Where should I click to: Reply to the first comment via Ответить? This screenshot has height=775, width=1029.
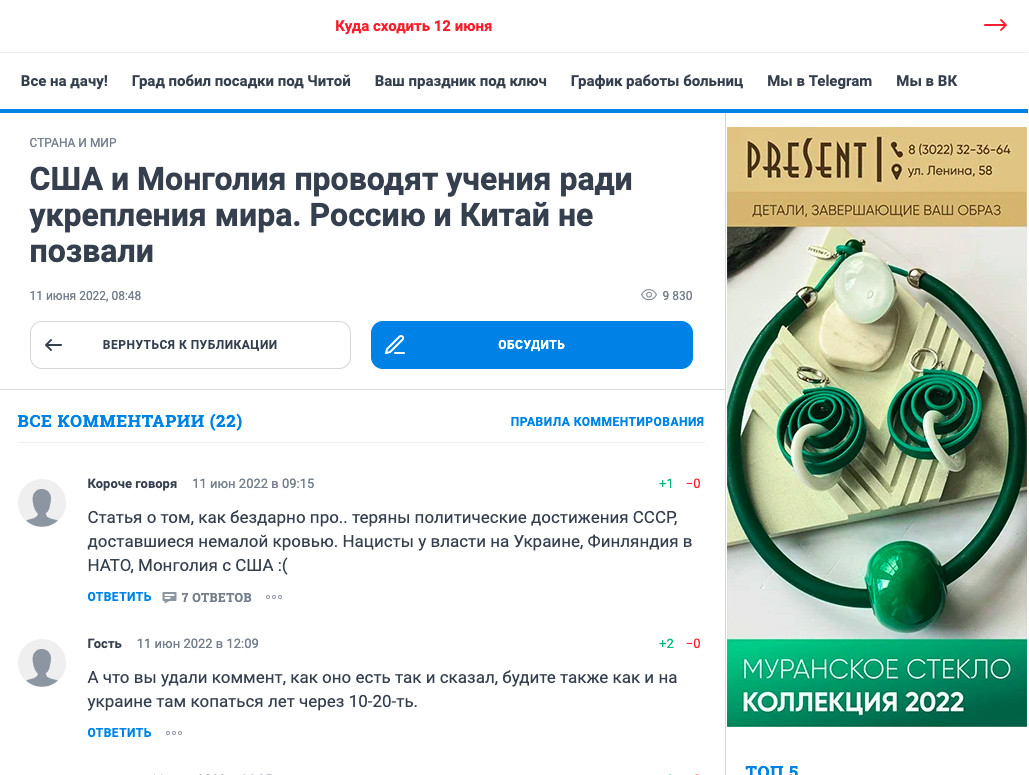[x=119, y=597]
